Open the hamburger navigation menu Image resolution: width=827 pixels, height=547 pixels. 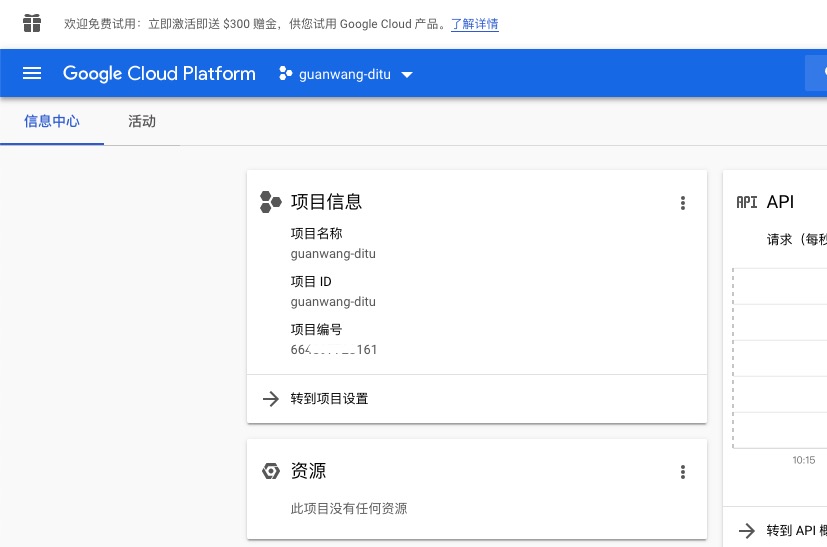[x=32, y=73]
